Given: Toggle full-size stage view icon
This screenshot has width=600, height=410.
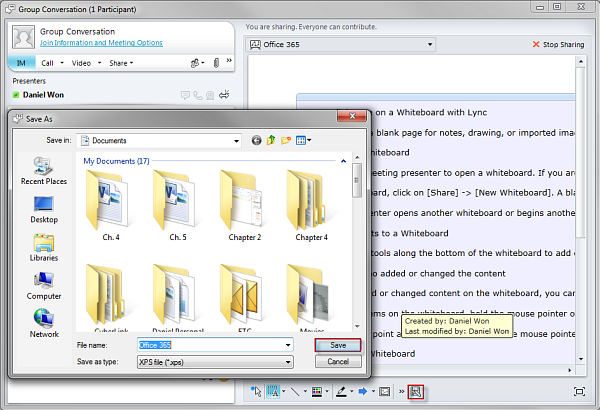Looking at the screenshot, I should click(x=579, y=391).
